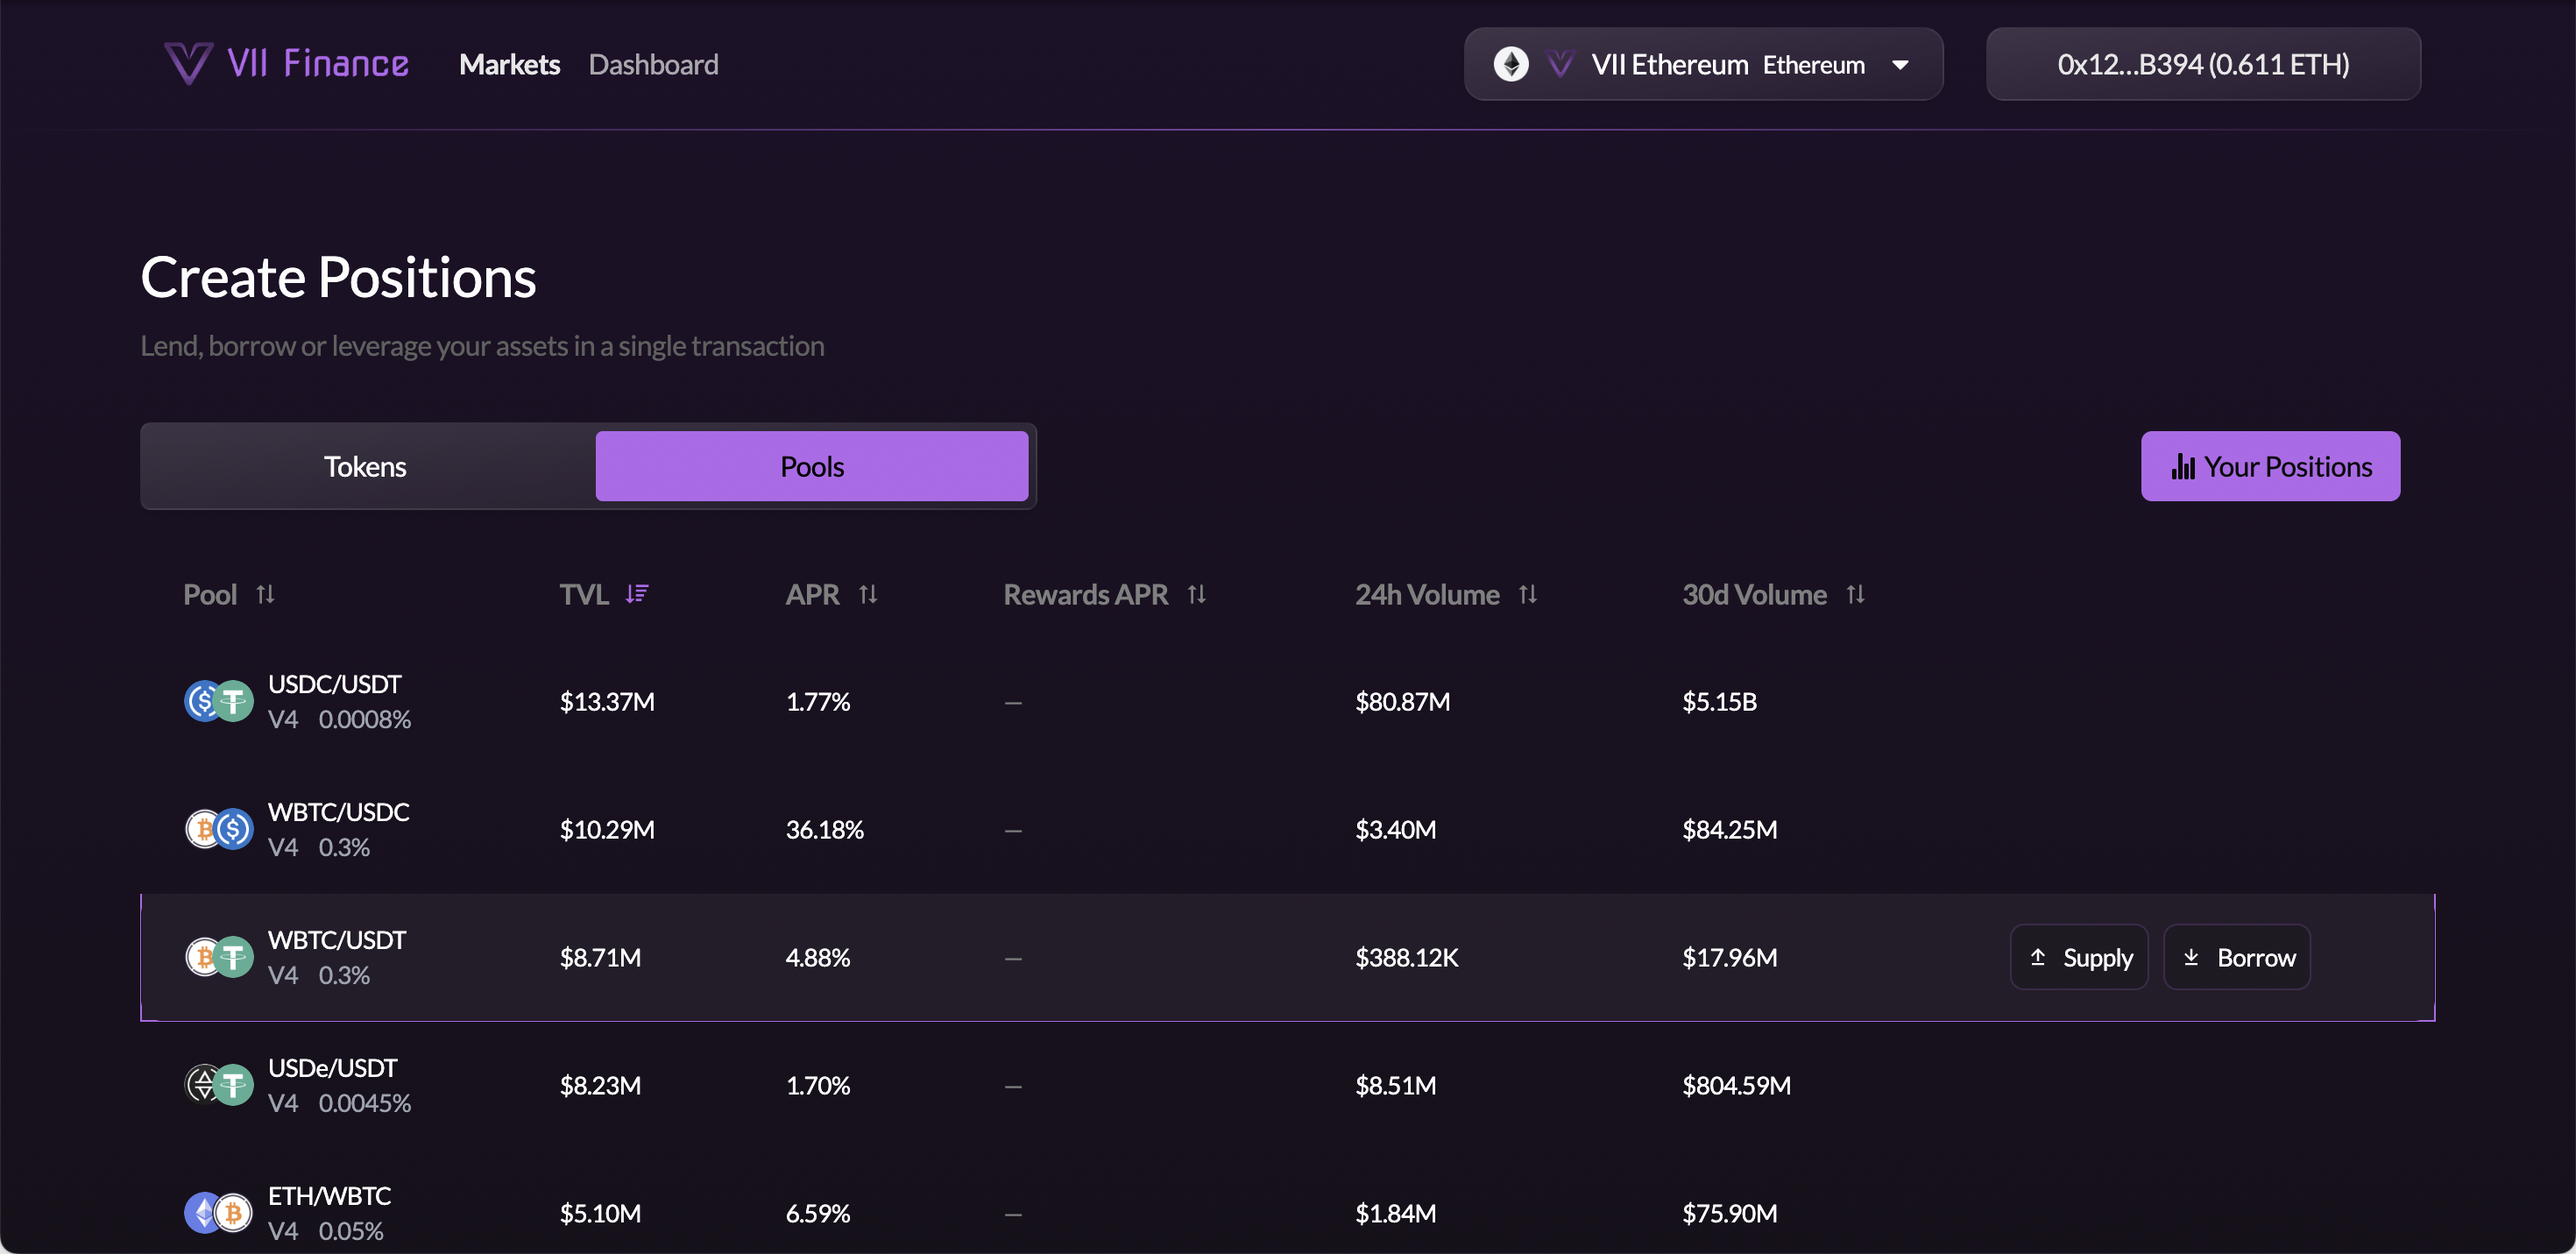Image resolution: width=2576 pixels, height=1254 pixels.
Task: Toggle the TVL sort direction
Action: pos(638,593)
